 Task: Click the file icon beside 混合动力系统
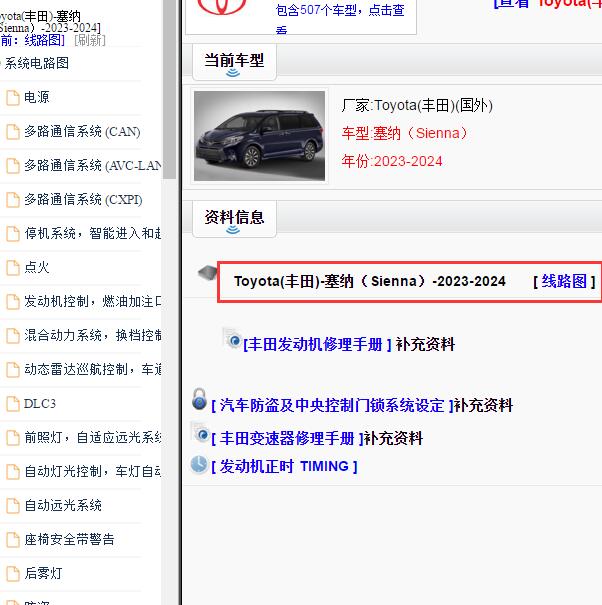[13, 335]
